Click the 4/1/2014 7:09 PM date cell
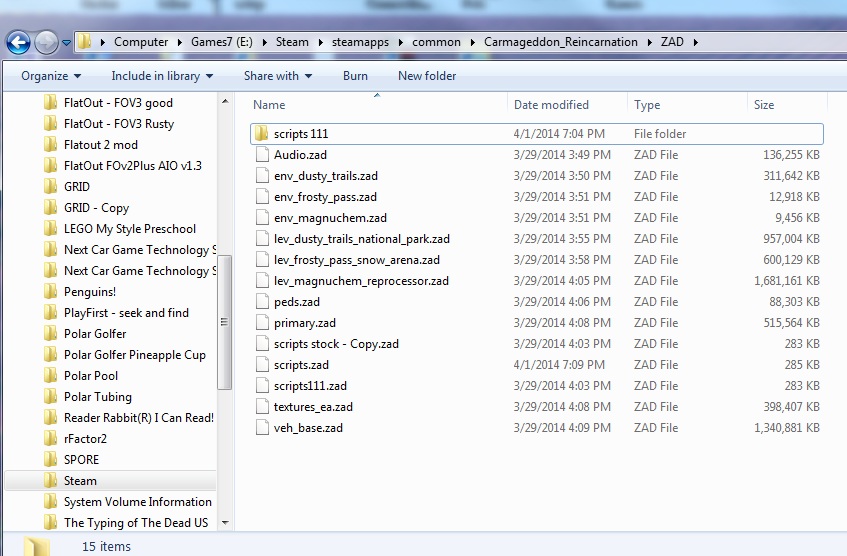 tap(559, 365)
